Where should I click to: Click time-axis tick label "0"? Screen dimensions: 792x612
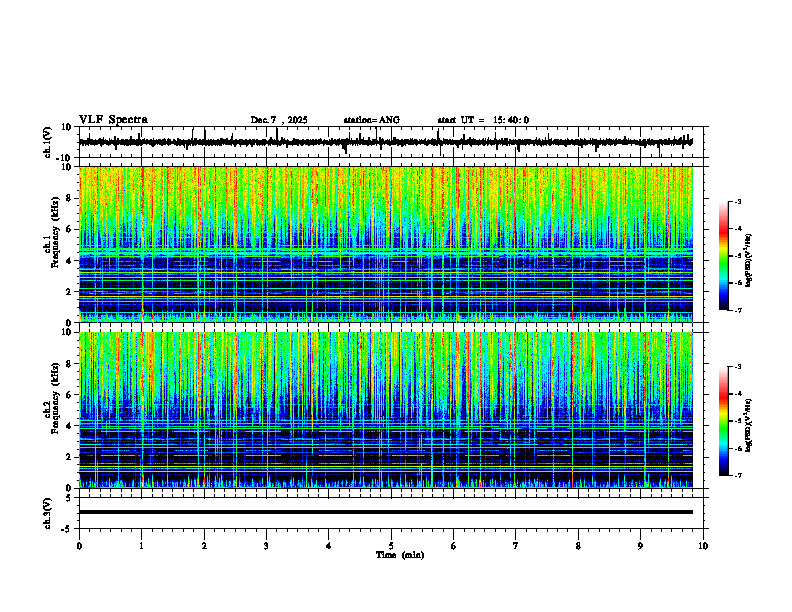[79, 546]
